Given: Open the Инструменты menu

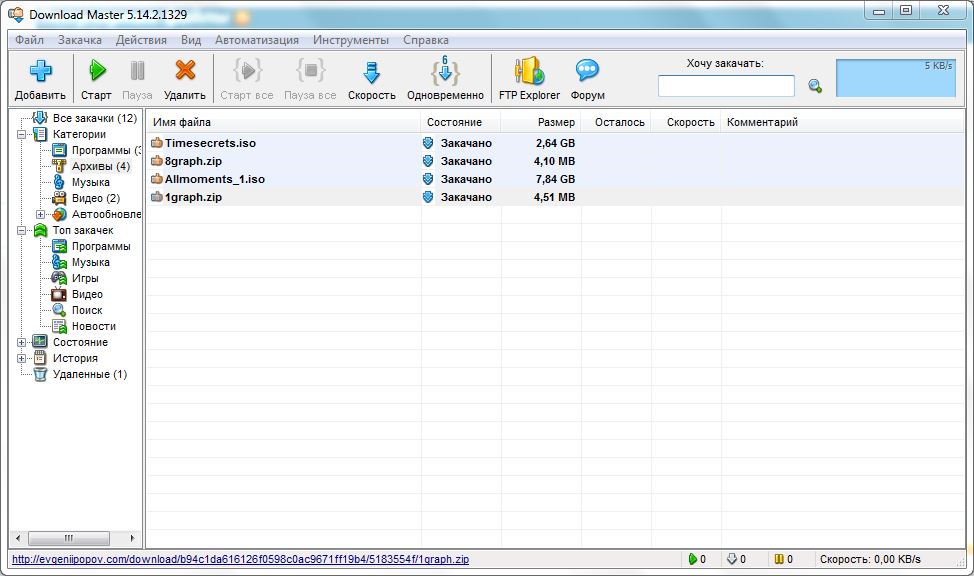Looking at the screenshot, I should click(351, 40).
